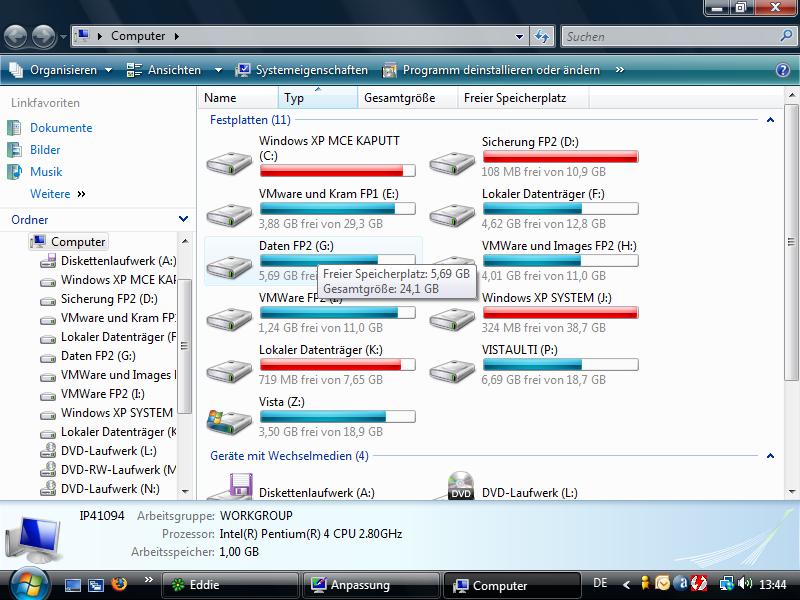800x600 pixels.
Task: Select Sicherung FP2 (D:) in folder tree
Action: 109,299
